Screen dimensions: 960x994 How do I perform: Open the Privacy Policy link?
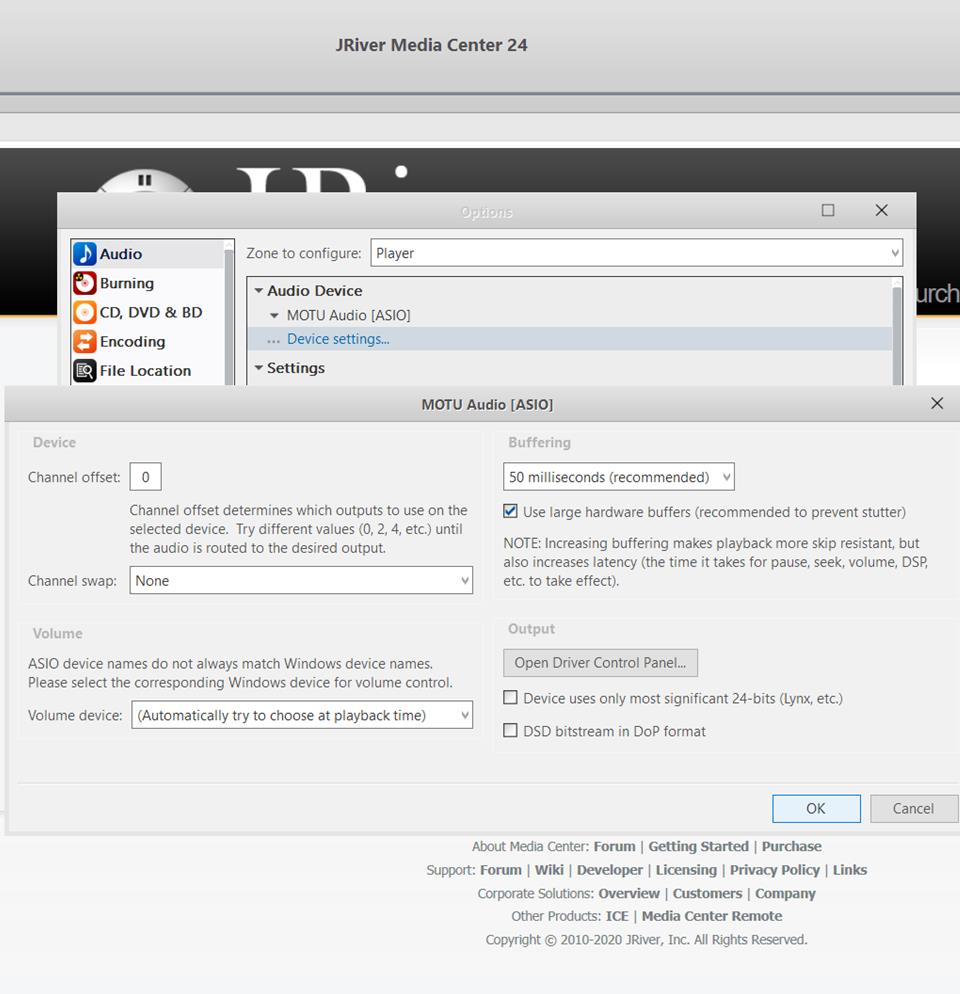click(x=775, y=870)
